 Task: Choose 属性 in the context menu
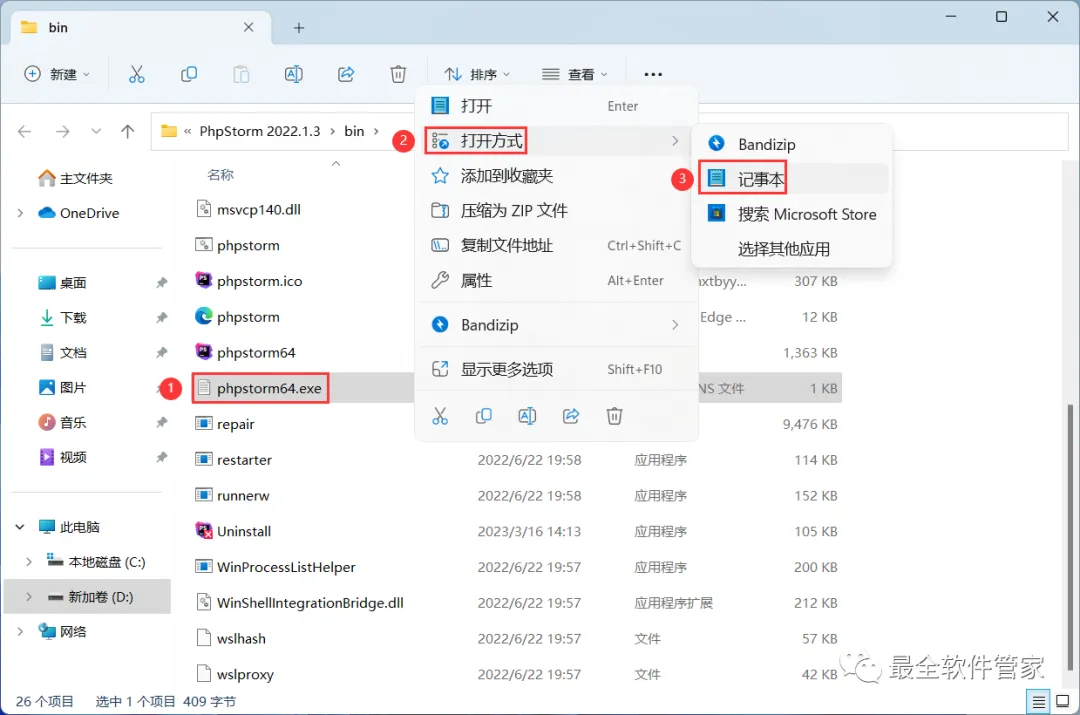(557, 280)
